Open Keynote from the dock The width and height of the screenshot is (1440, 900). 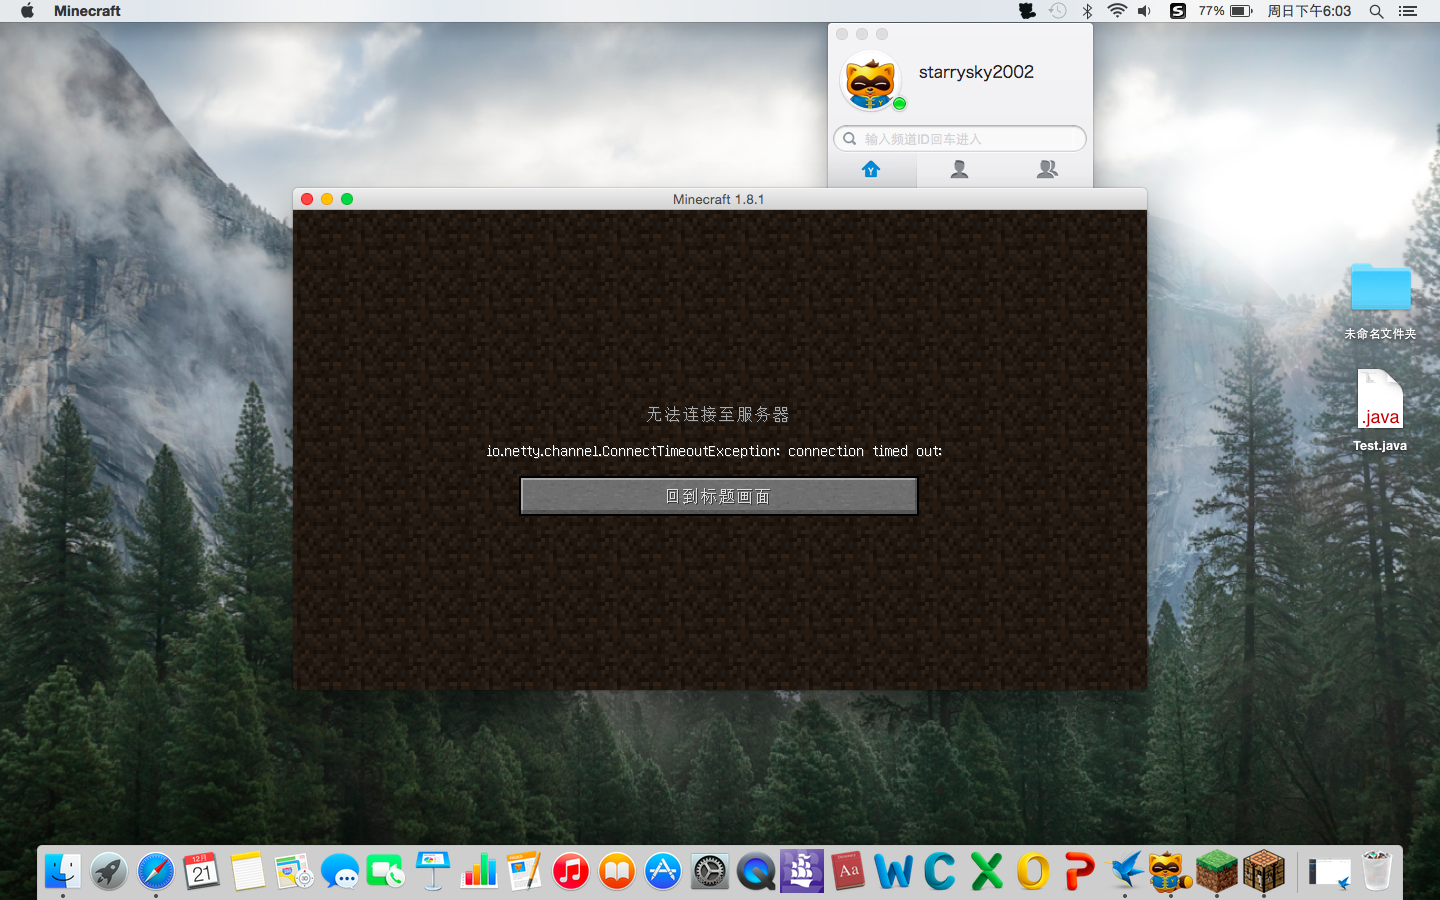(x=432, y=871)
